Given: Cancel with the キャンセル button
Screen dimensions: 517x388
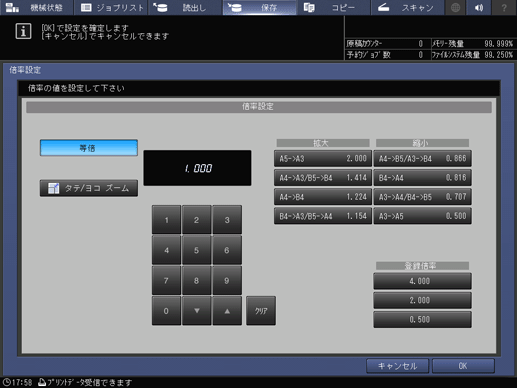Looking at the screenshot, I should click(x=397, y=366).
